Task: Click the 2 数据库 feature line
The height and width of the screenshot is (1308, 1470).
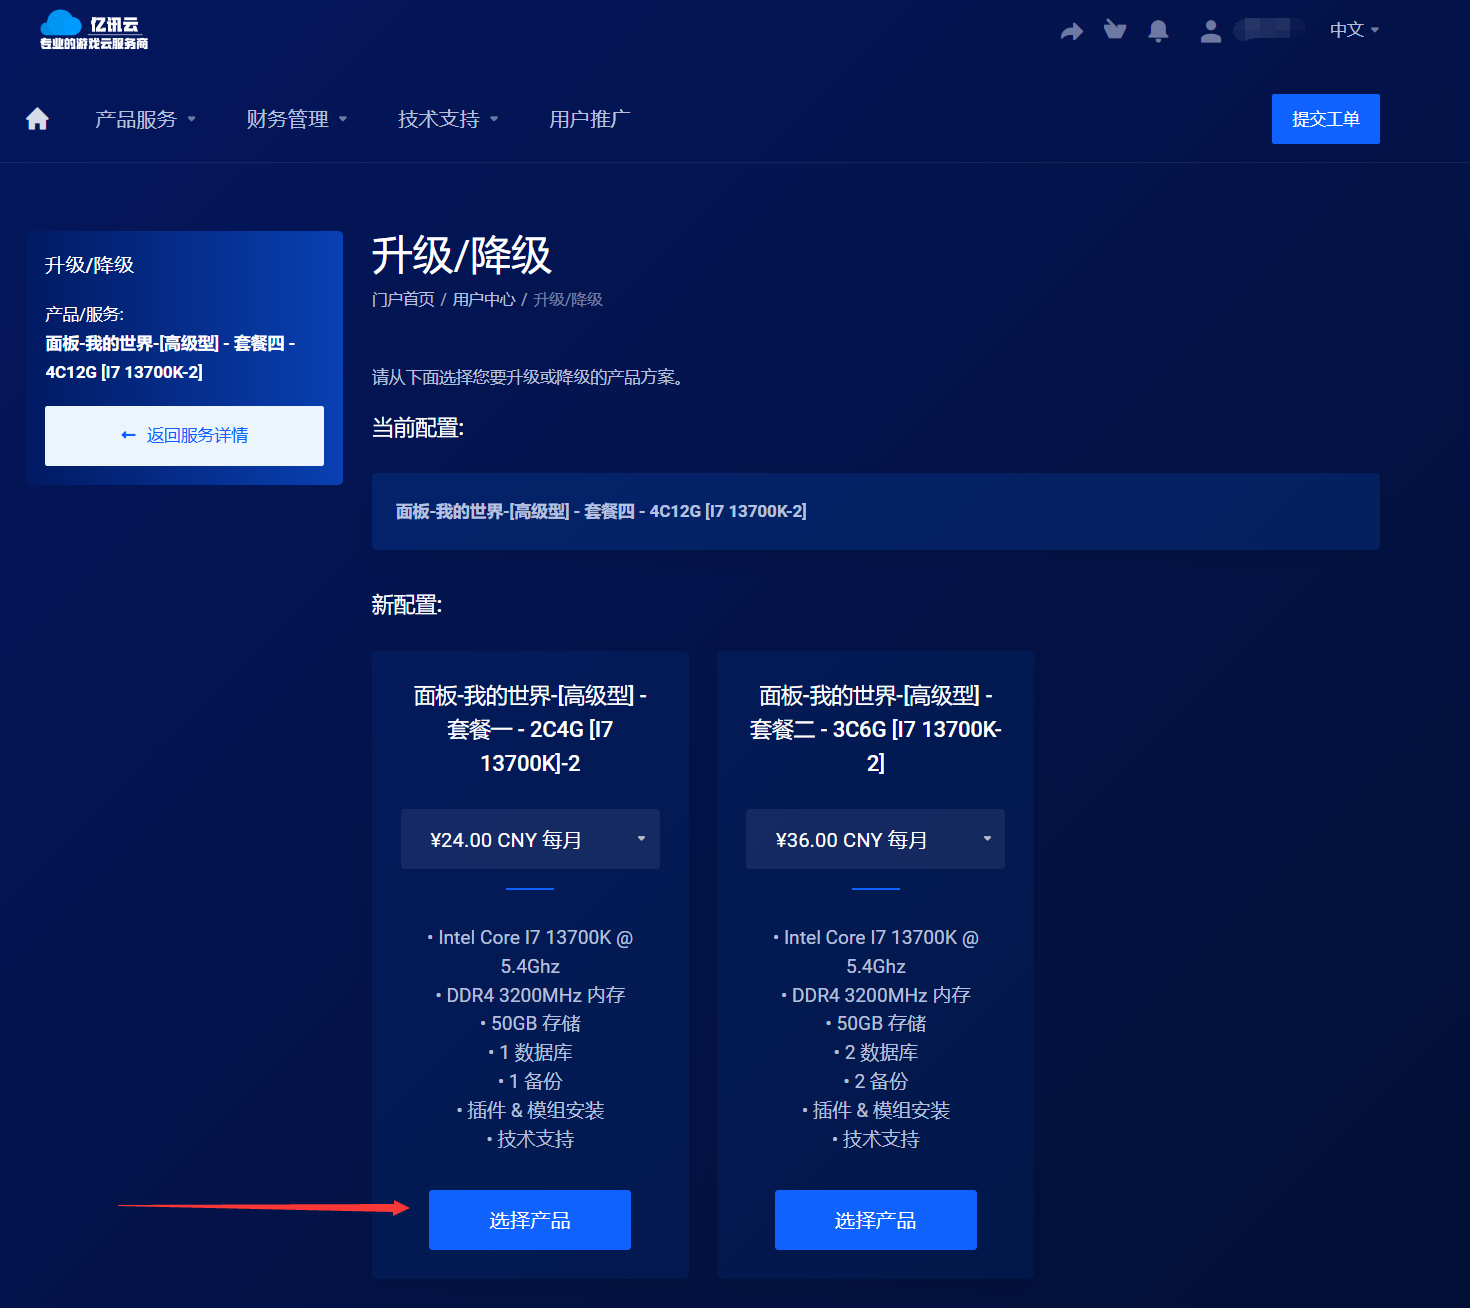Action: [876, 1052]
